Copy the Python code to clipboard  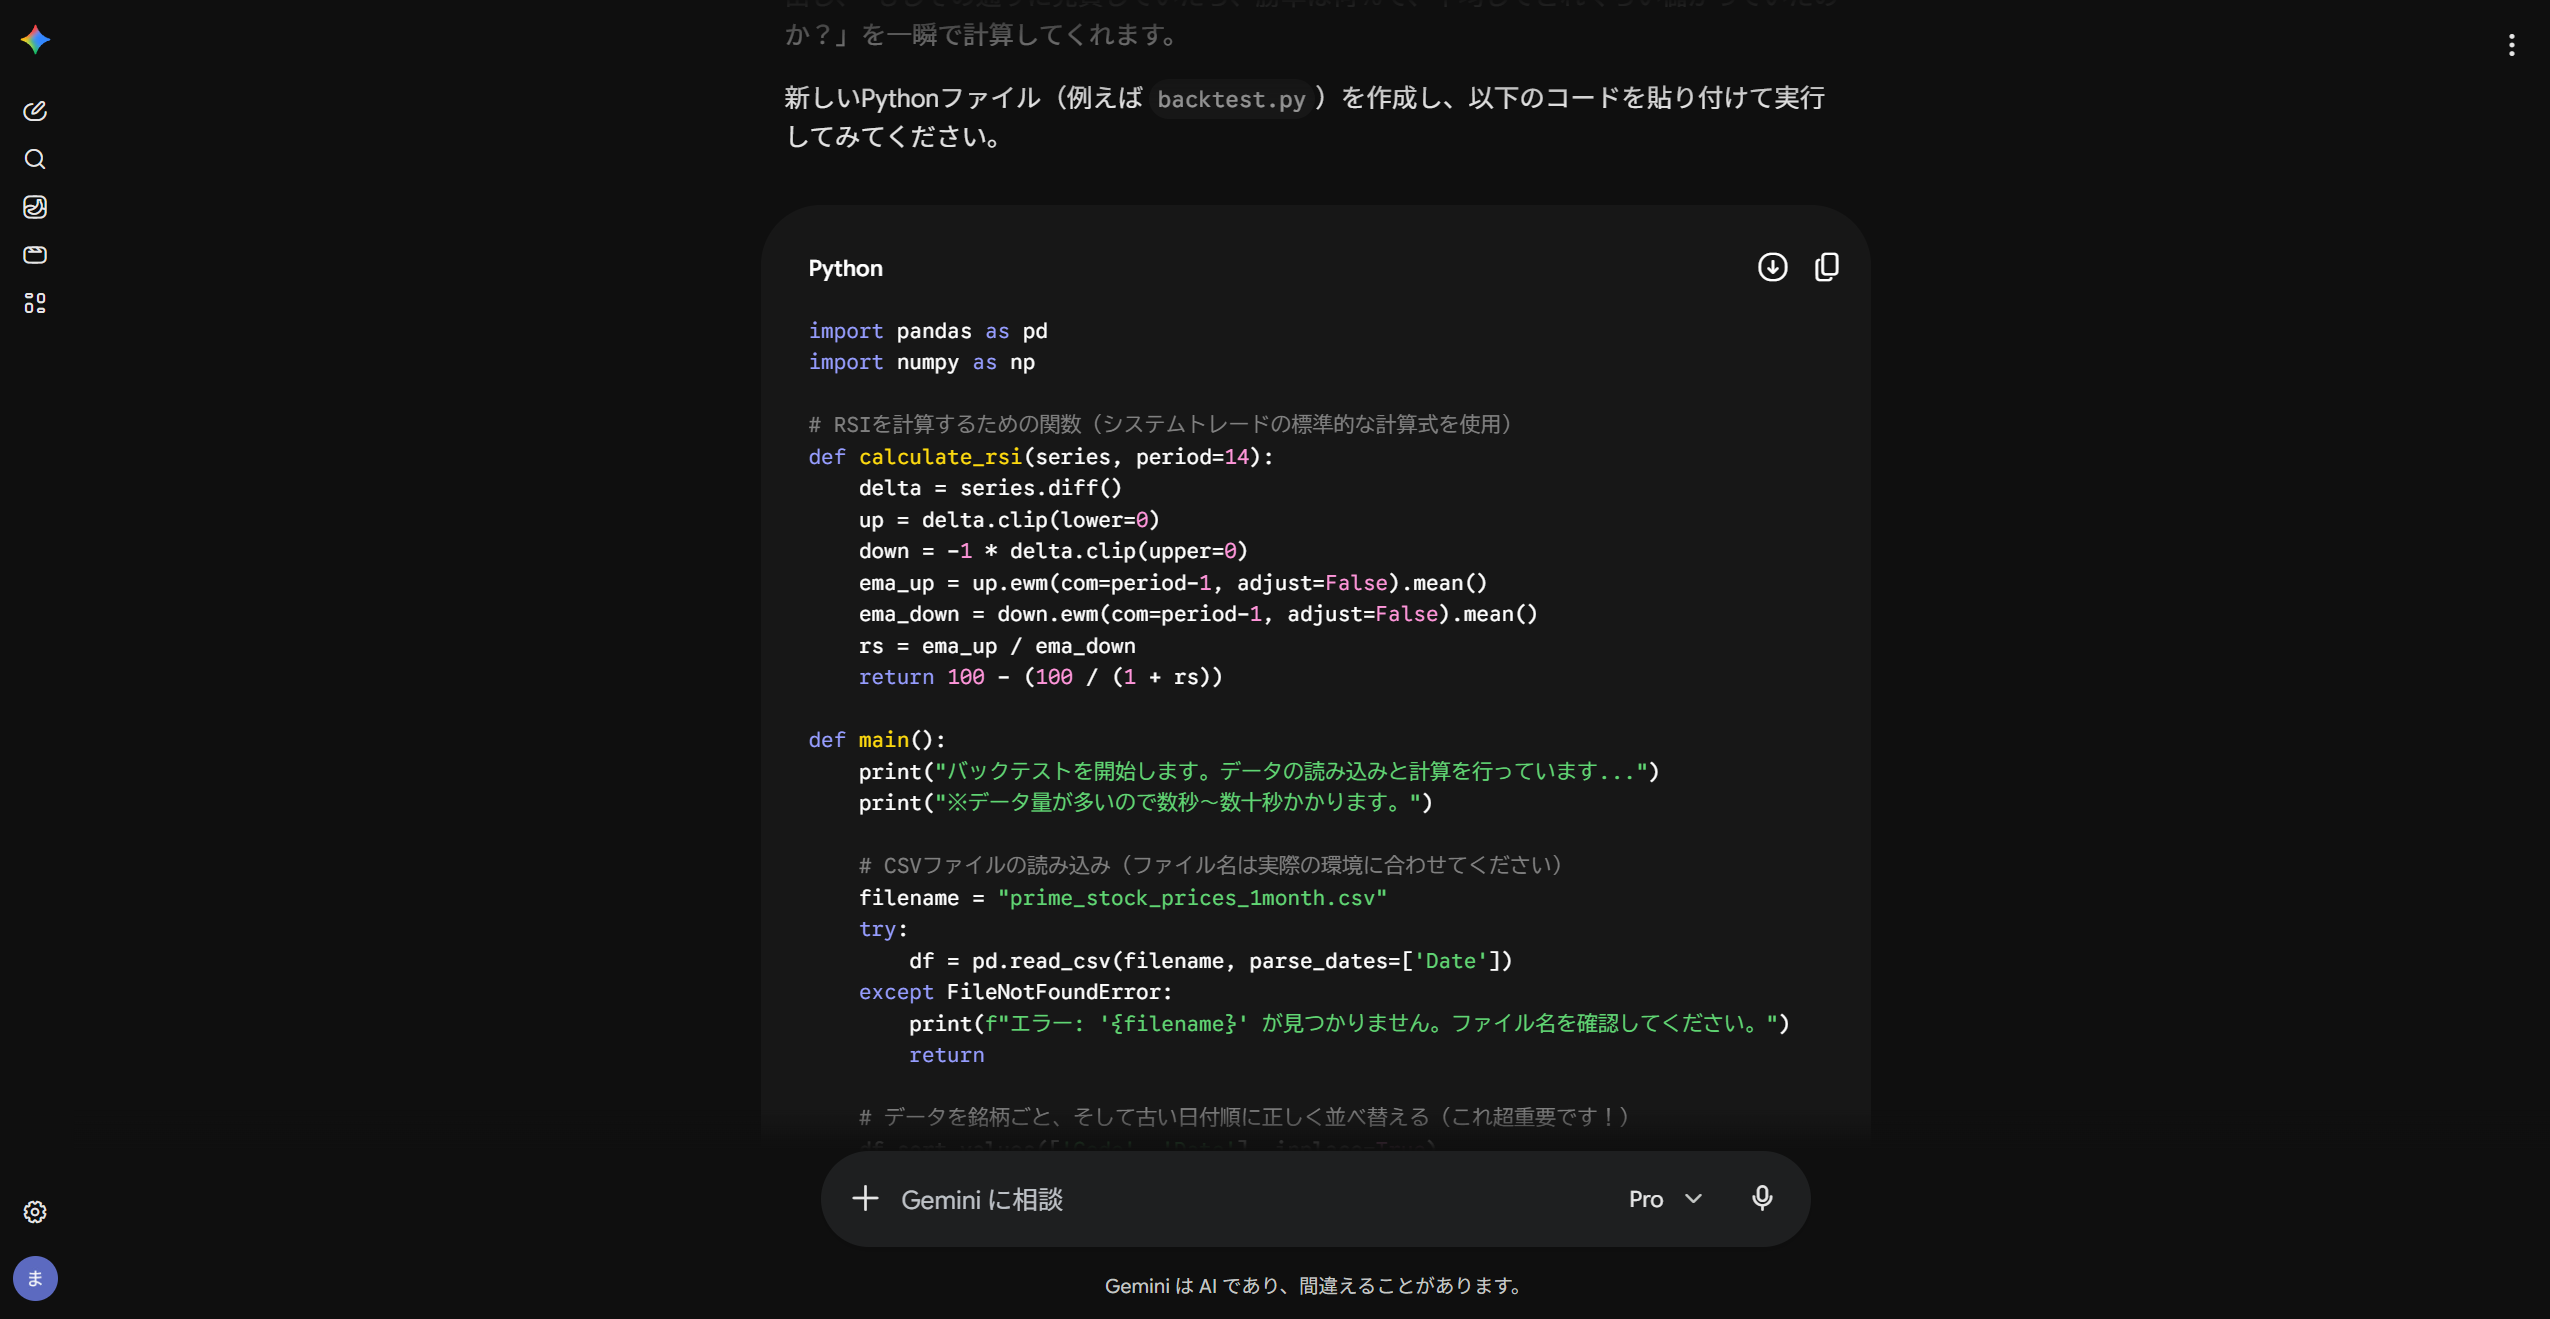[x=1827, y=267]
